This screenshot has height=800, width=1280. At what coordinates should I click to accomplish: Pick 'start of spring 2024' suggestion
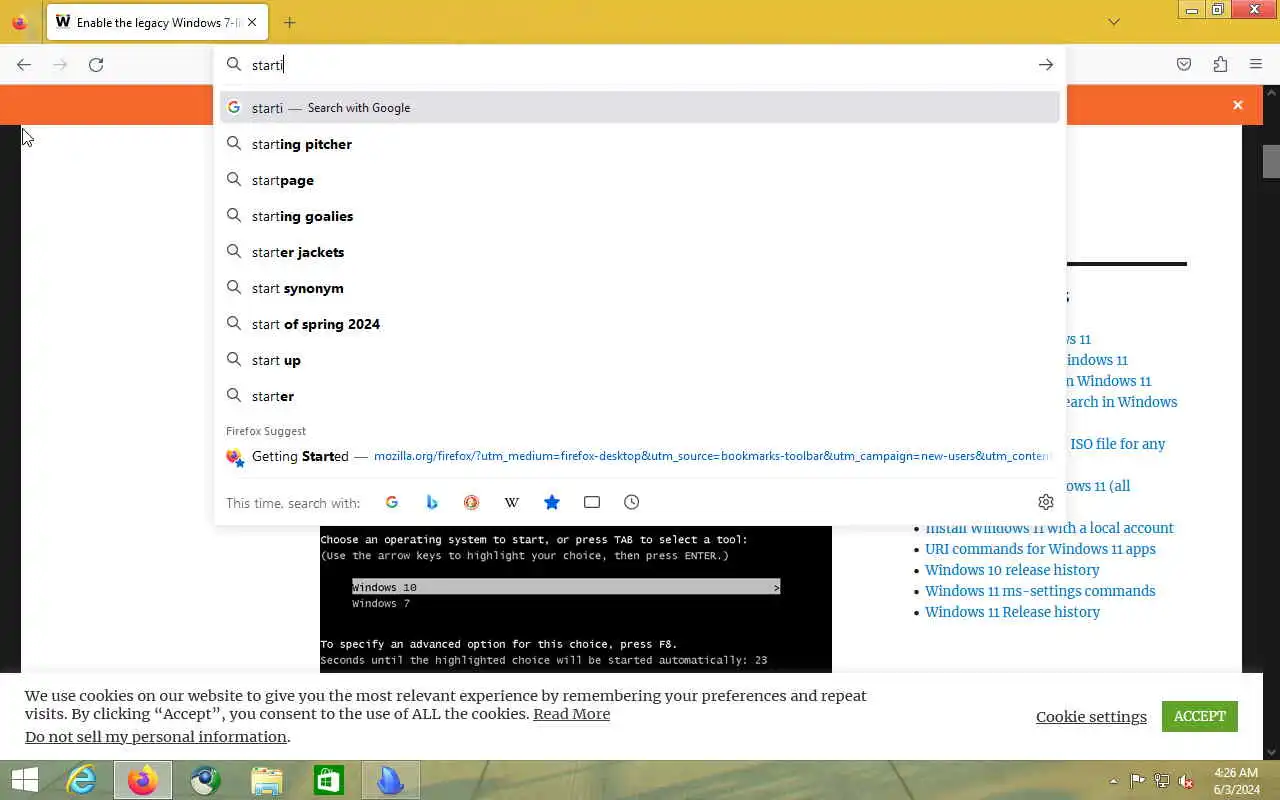pos(640,324)
